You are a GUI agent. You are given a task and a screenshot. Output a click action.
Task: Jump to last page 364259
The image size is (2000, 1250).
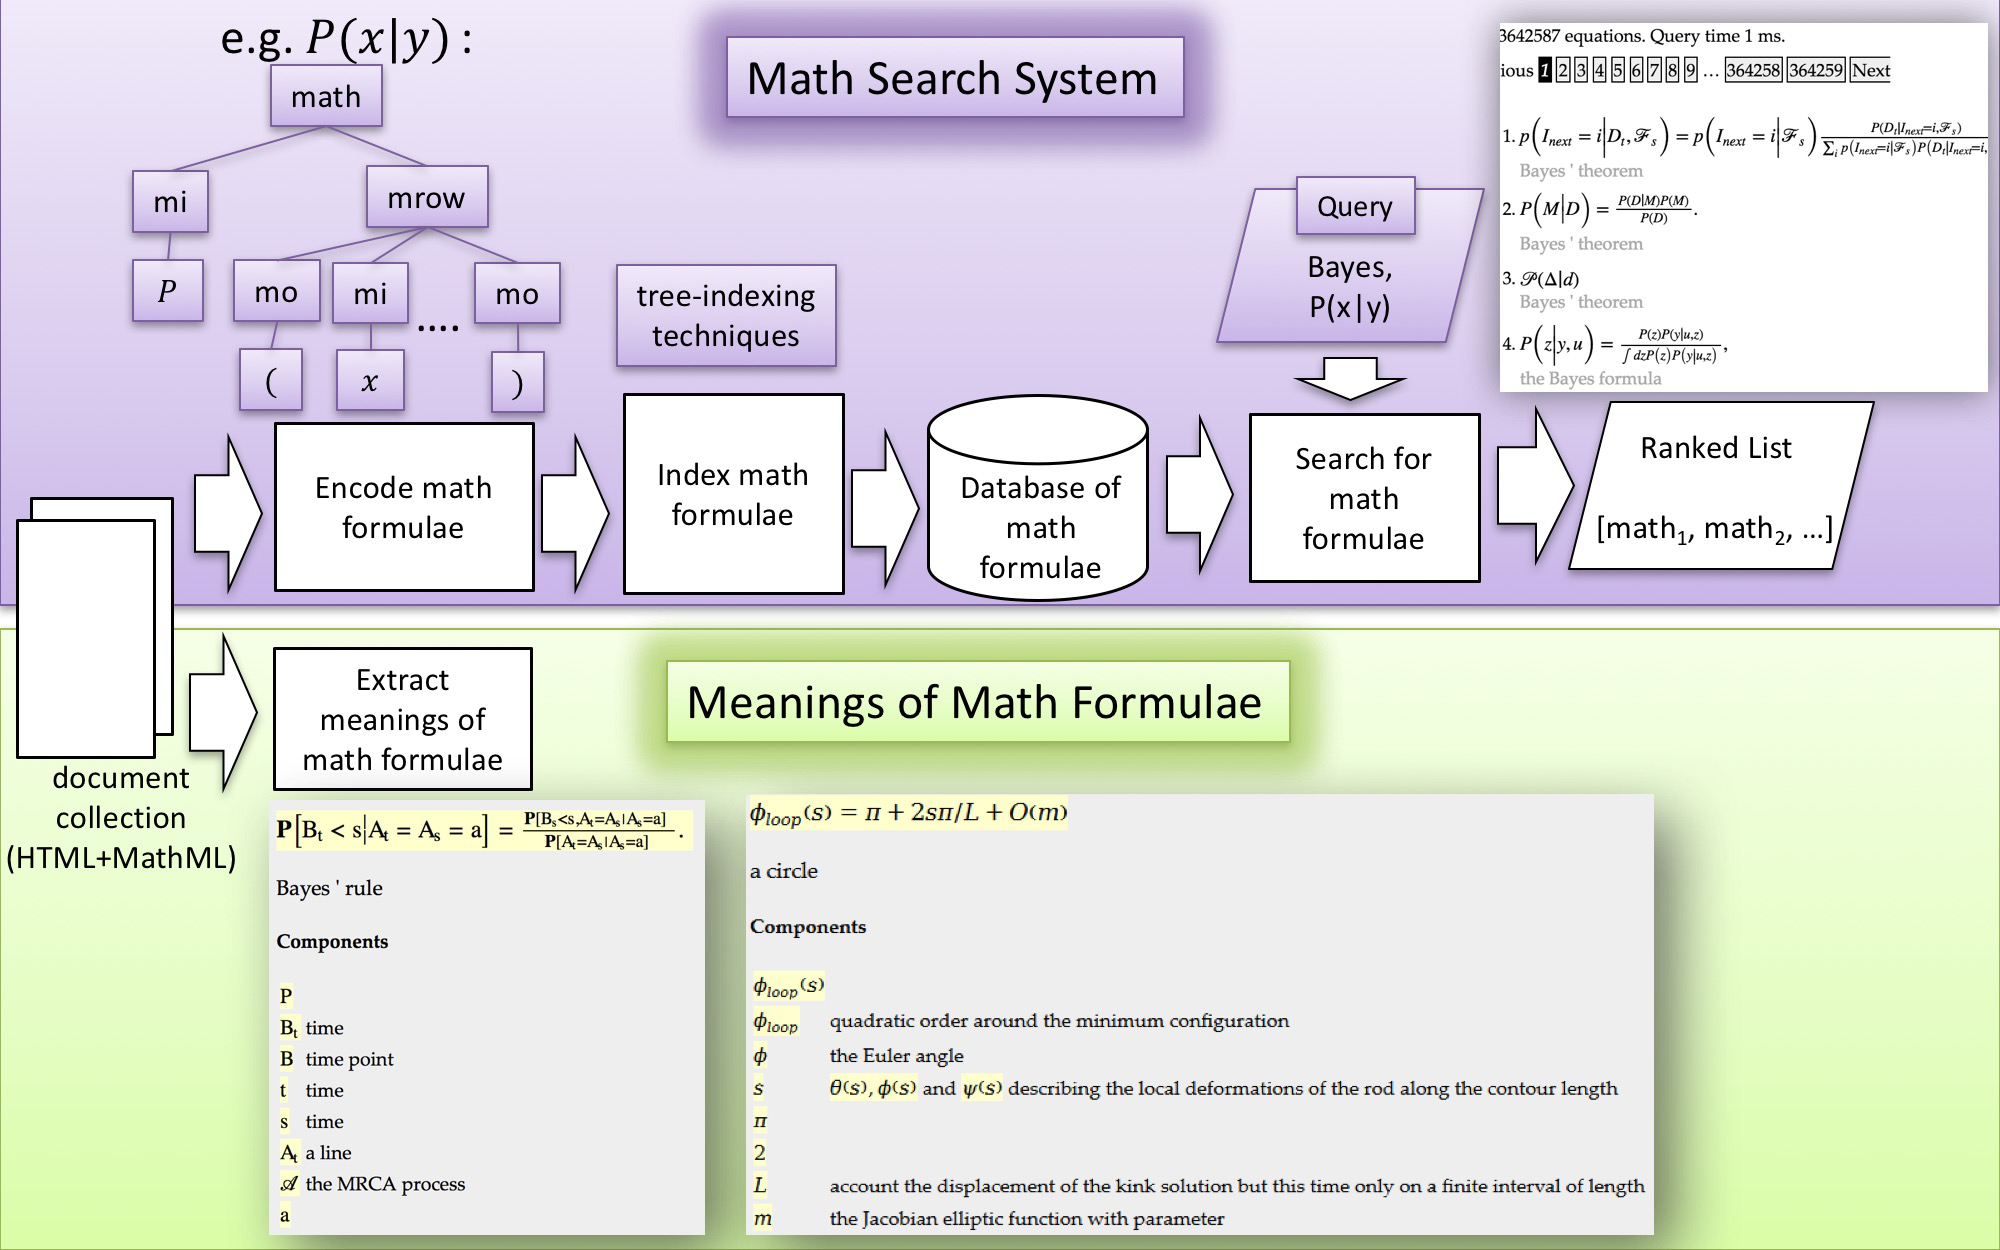[x=1816, y=70]
